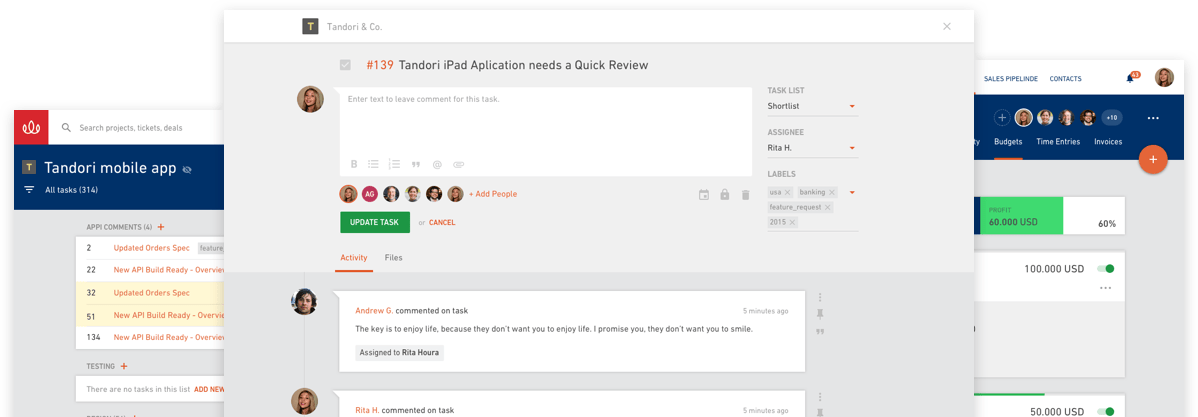Open notifications bell in the right window
The width and height of the screenshot is (1198, 417).
tap(1131, 78)
